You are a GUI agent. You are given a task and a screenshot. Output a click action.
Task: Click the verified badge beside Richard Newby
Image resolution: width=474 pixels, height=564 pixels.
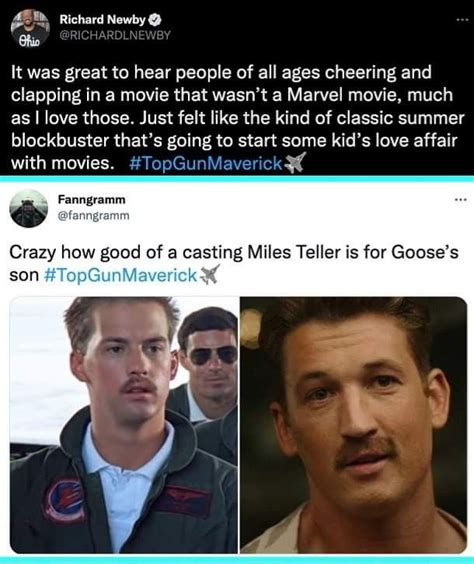[155, 20]
